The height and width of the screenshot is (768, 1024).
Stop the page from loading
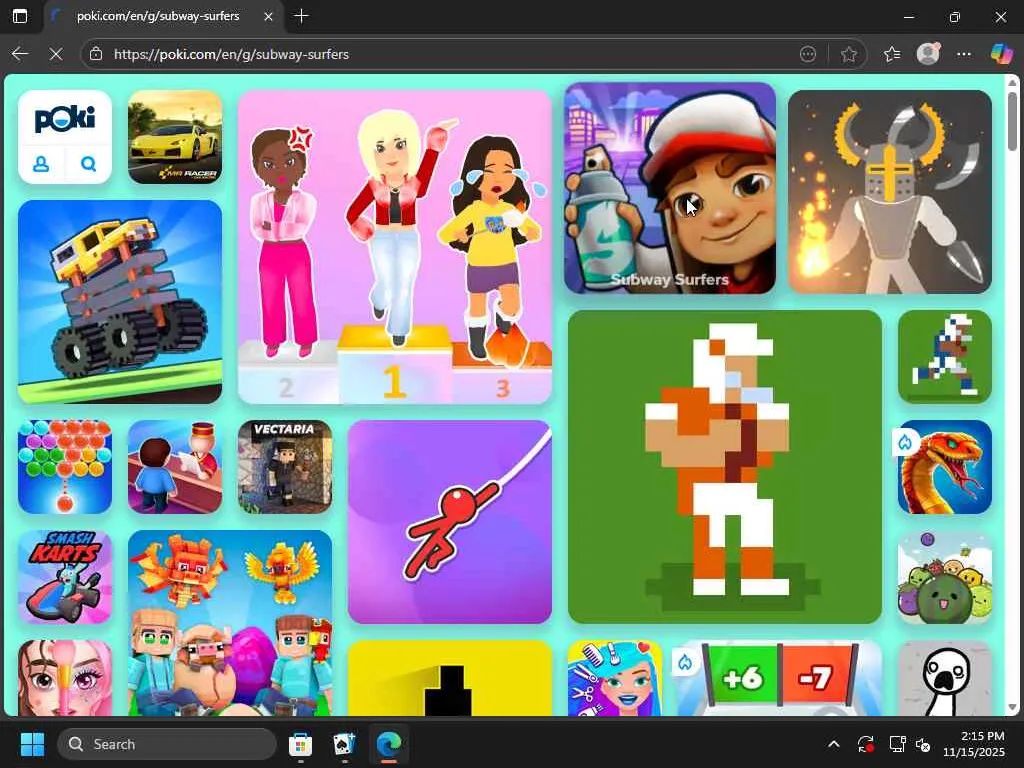(56, 54)
